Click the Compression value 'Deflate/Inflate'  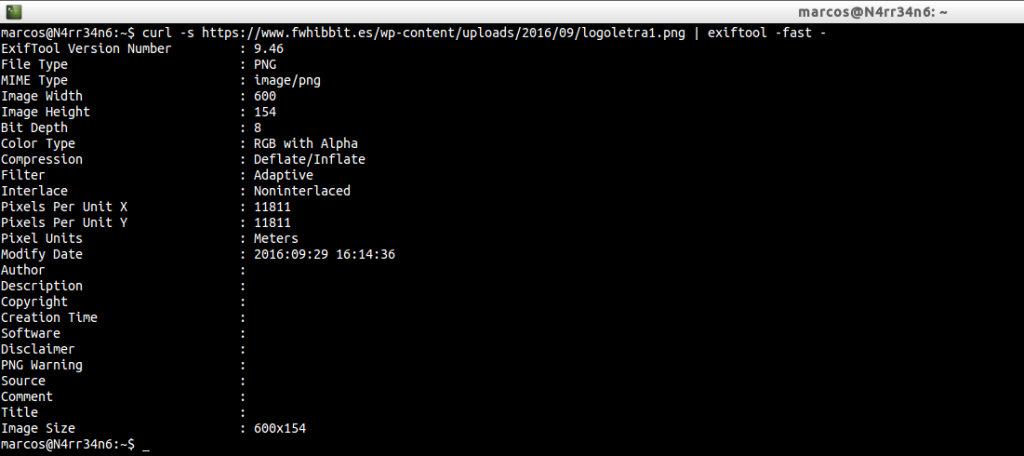(310, 160)
